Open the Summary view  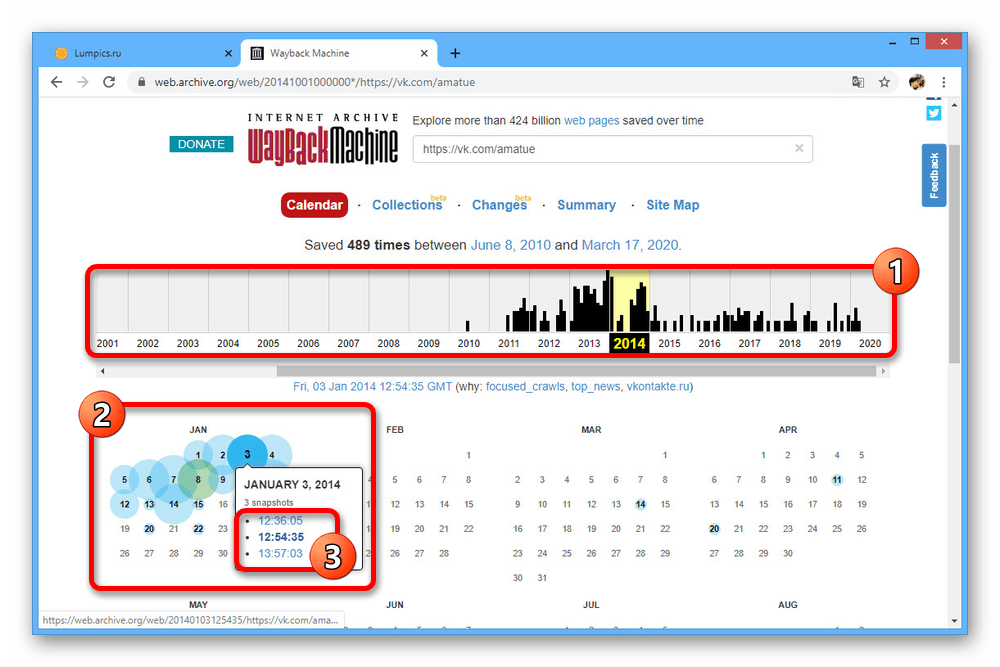coord(586,205)
